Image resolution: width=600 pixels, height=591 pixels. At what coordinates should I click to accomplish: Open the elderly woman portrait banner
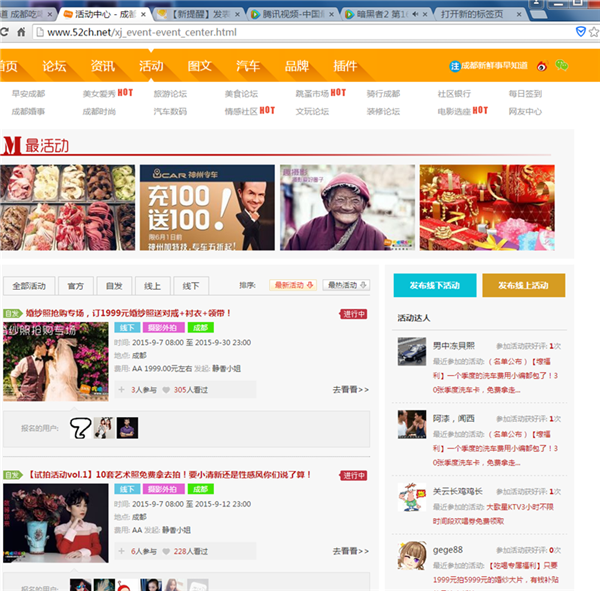347,207
